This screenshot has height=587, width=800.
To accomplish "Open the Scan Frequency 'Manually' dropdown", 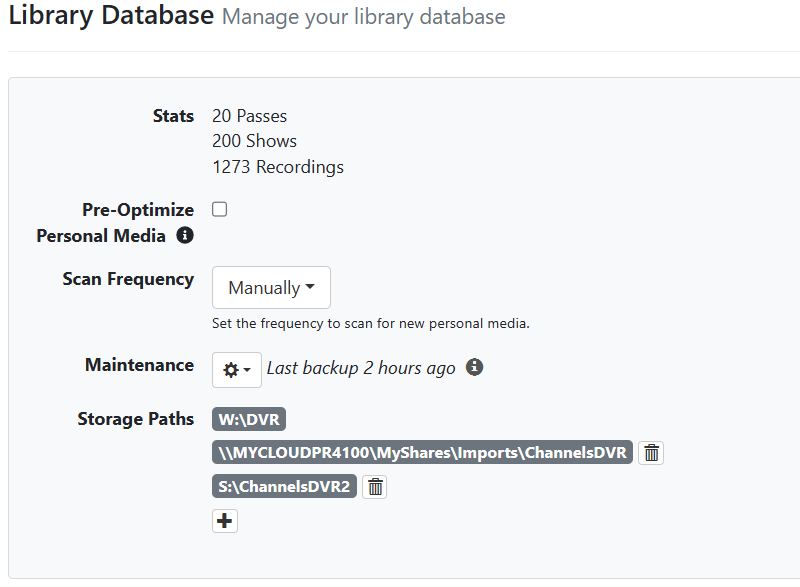I will pyautogui.click(x=271, y=288).
